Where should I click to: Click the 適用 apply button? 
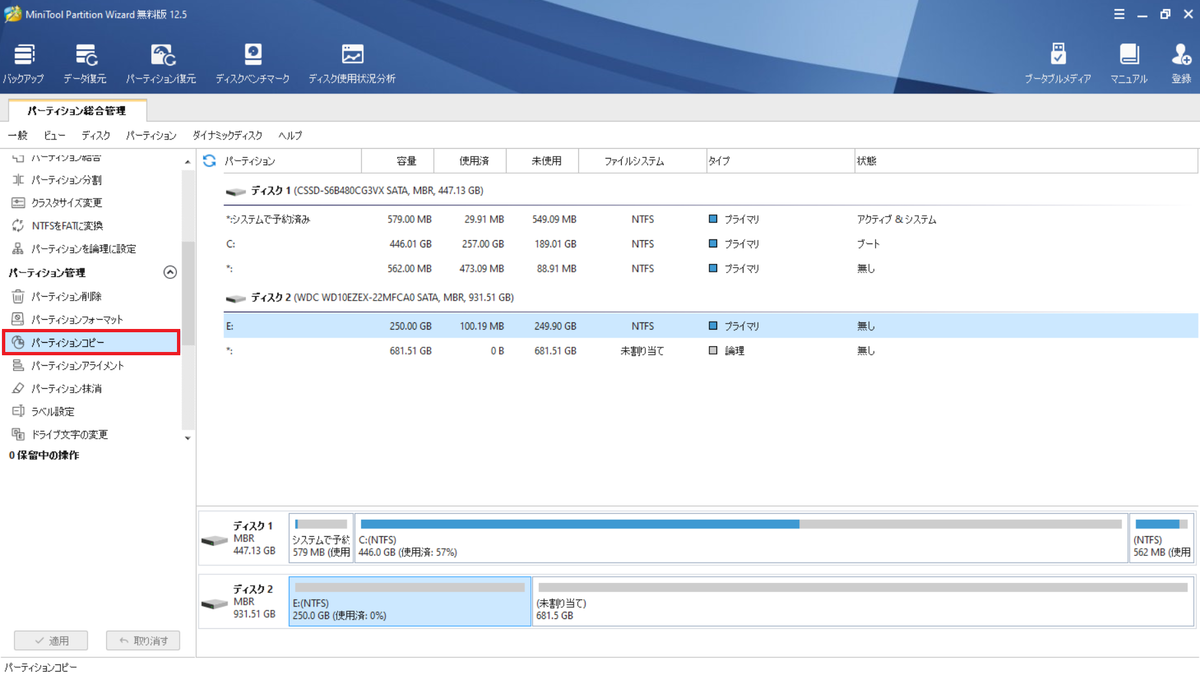(x=50, y=640)
